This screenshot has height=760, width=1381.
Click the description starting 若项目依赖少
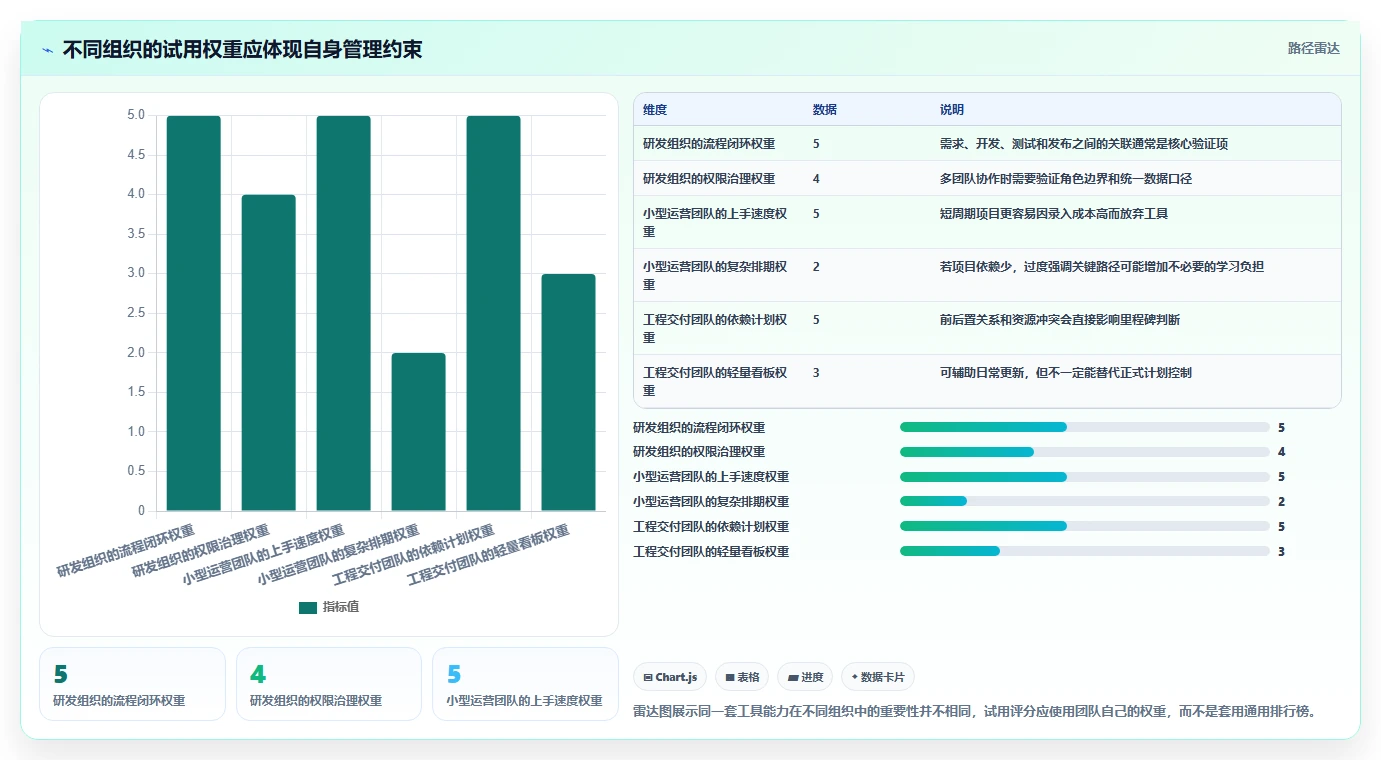coord(1102,267)
